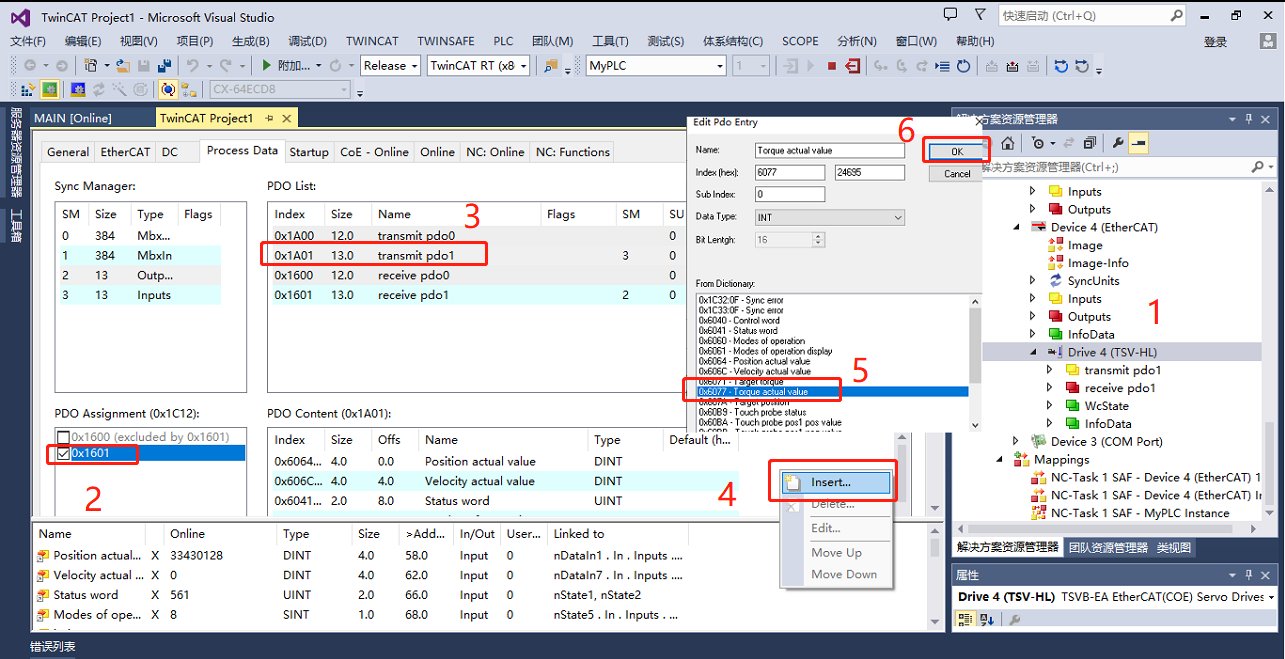Click Solution Explorer Properties wrench icon
This screenshot has height=659, width=1285.
tap(1118, 143)
